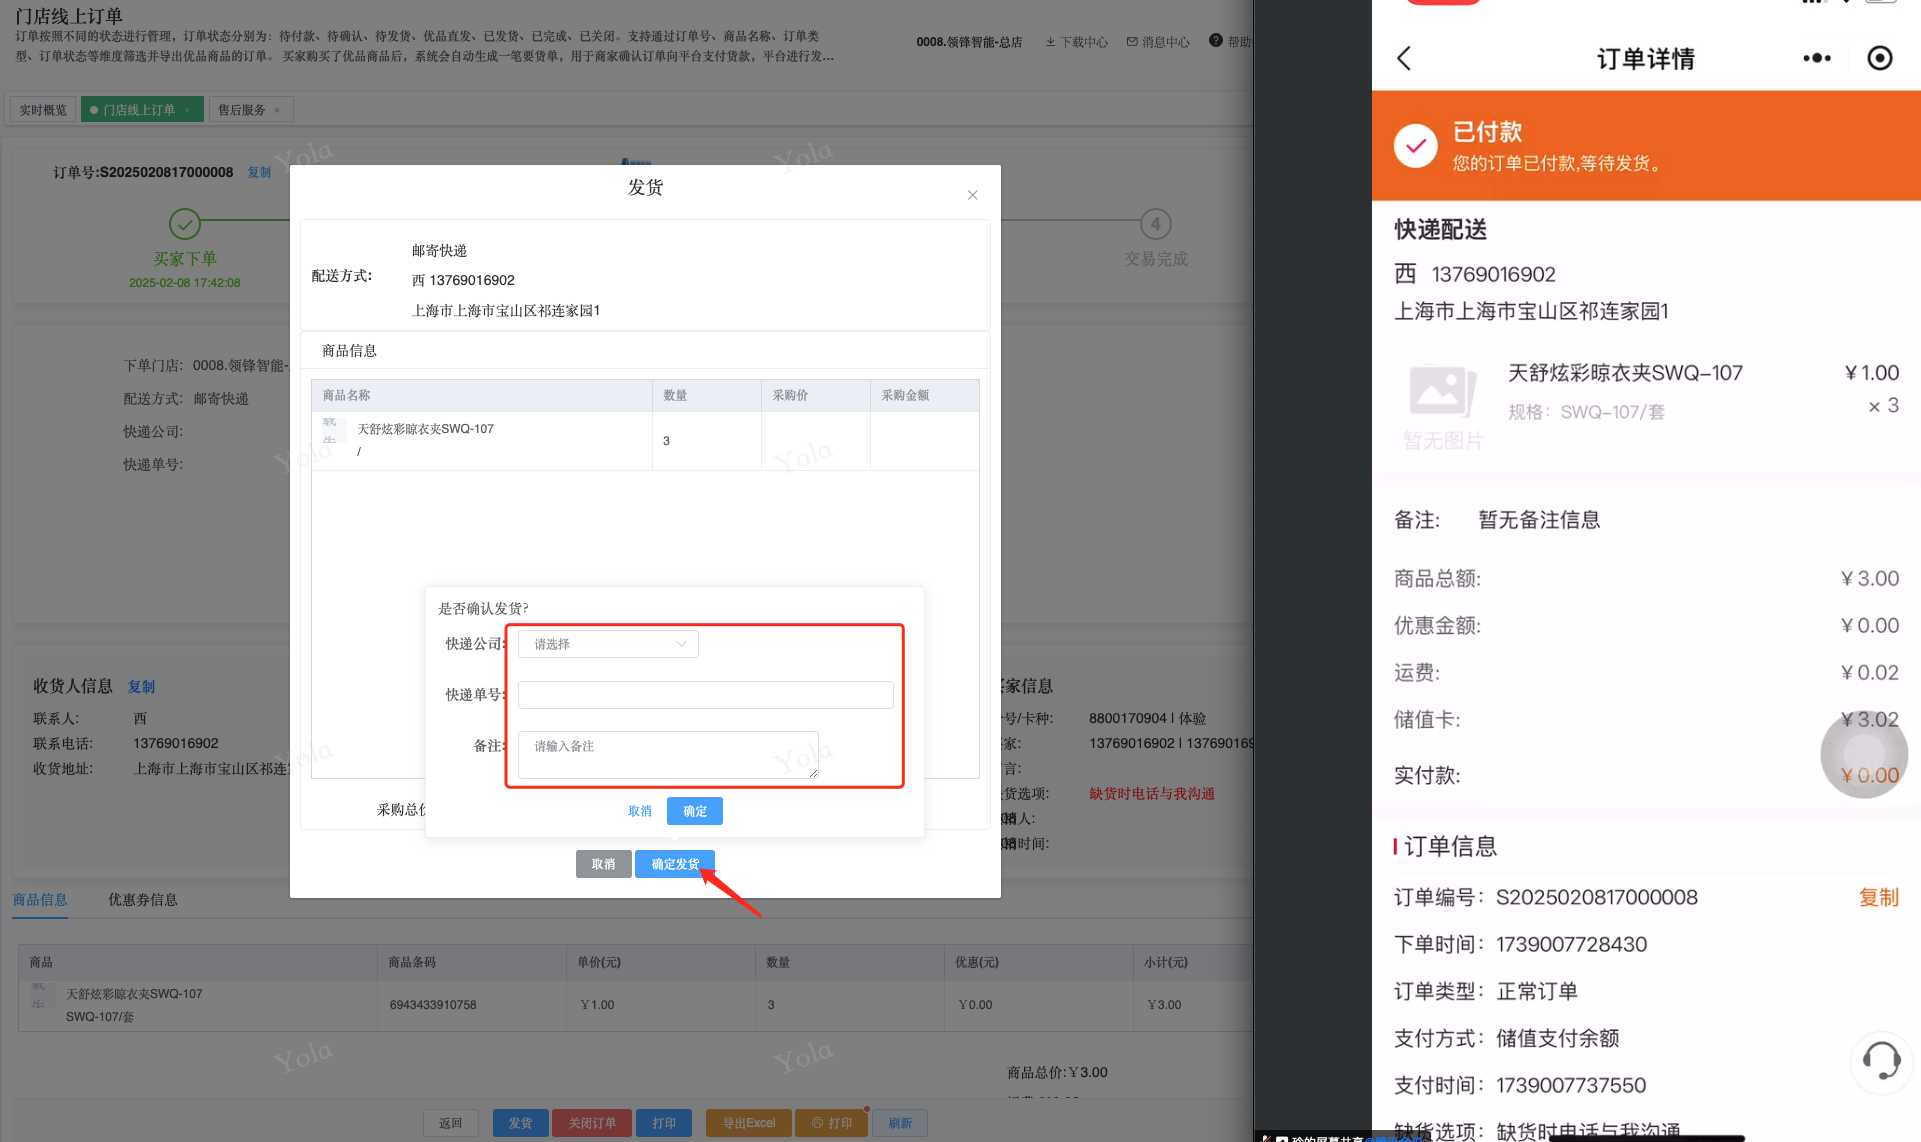This screenshot has height=1142, width=1921.
Task: Open 消息中心 envelope icon
Action: [x=1132, y=42]
